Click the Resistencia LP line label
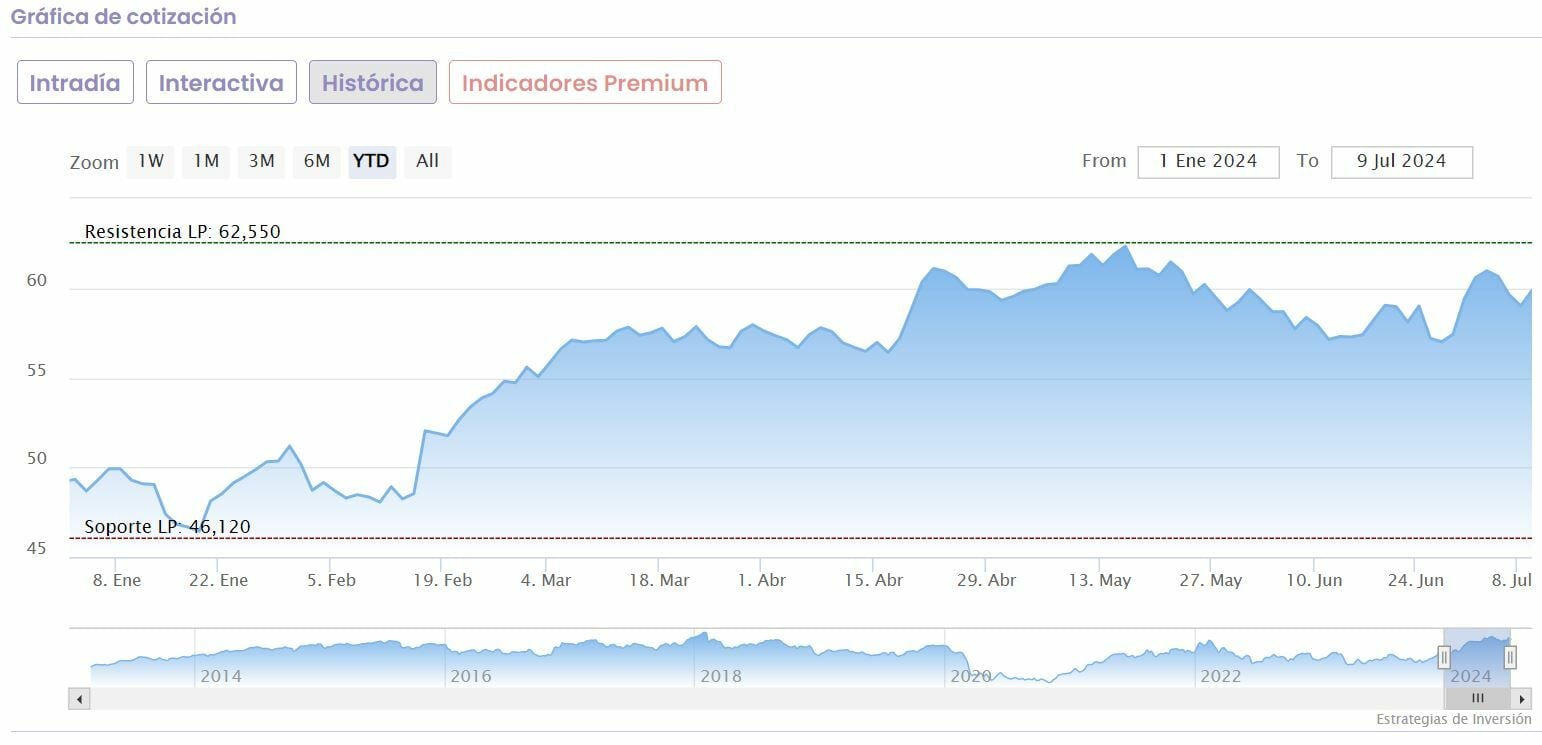 pos(182,232)
